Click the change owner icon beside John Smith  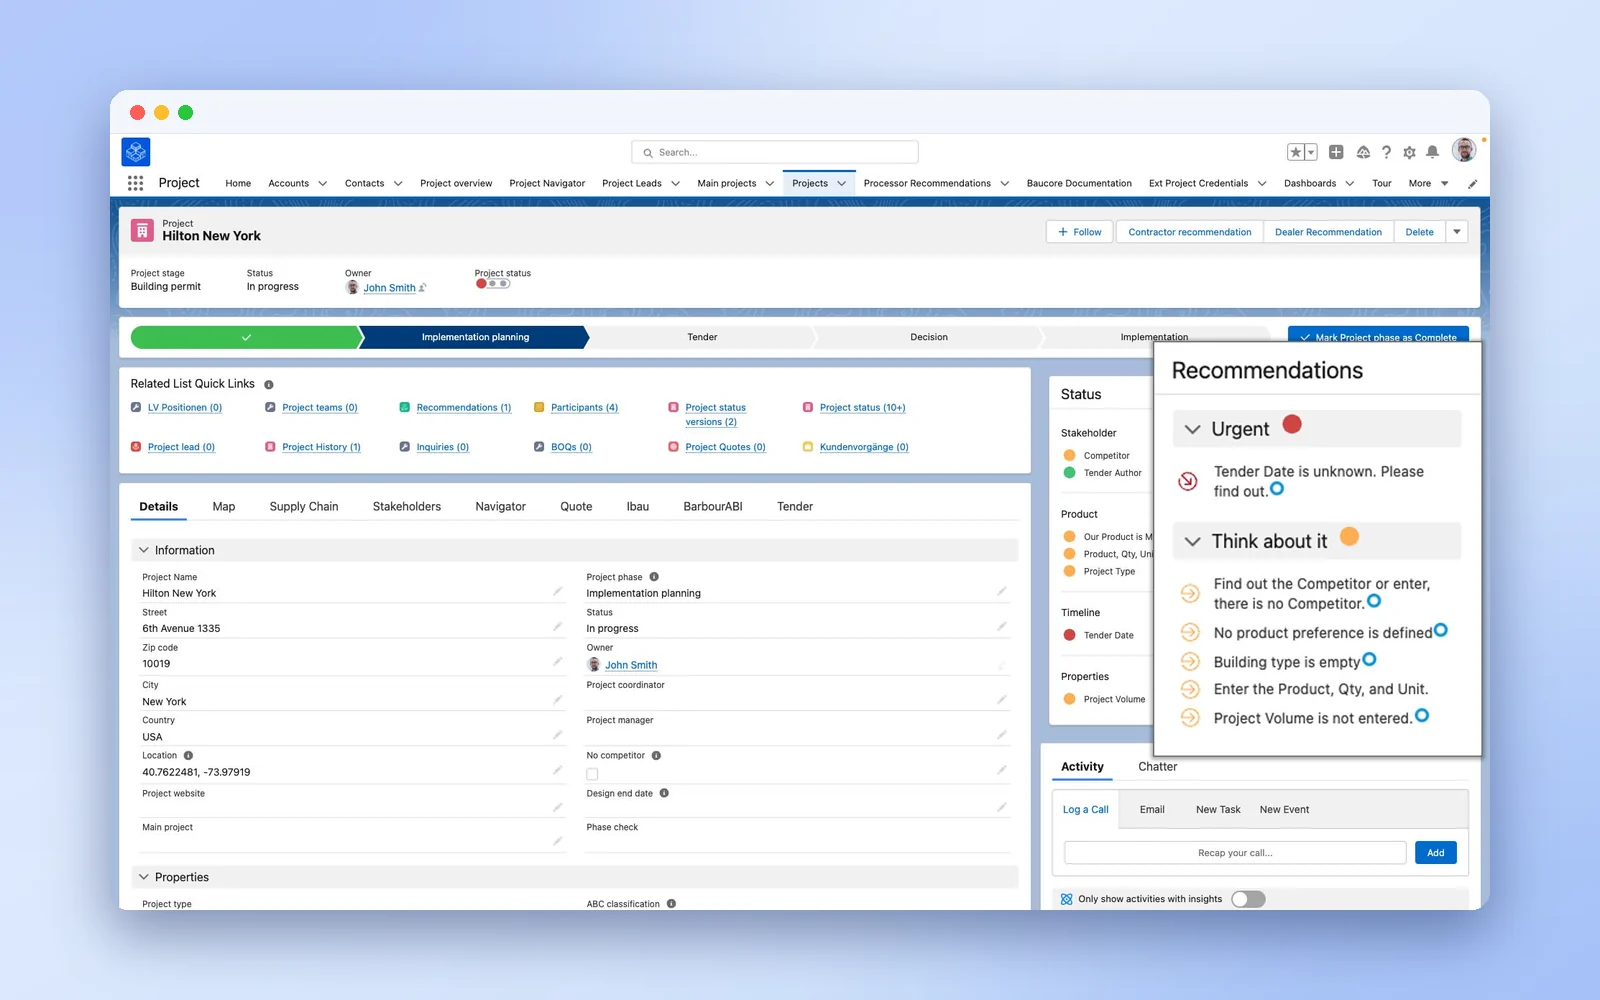423,288
